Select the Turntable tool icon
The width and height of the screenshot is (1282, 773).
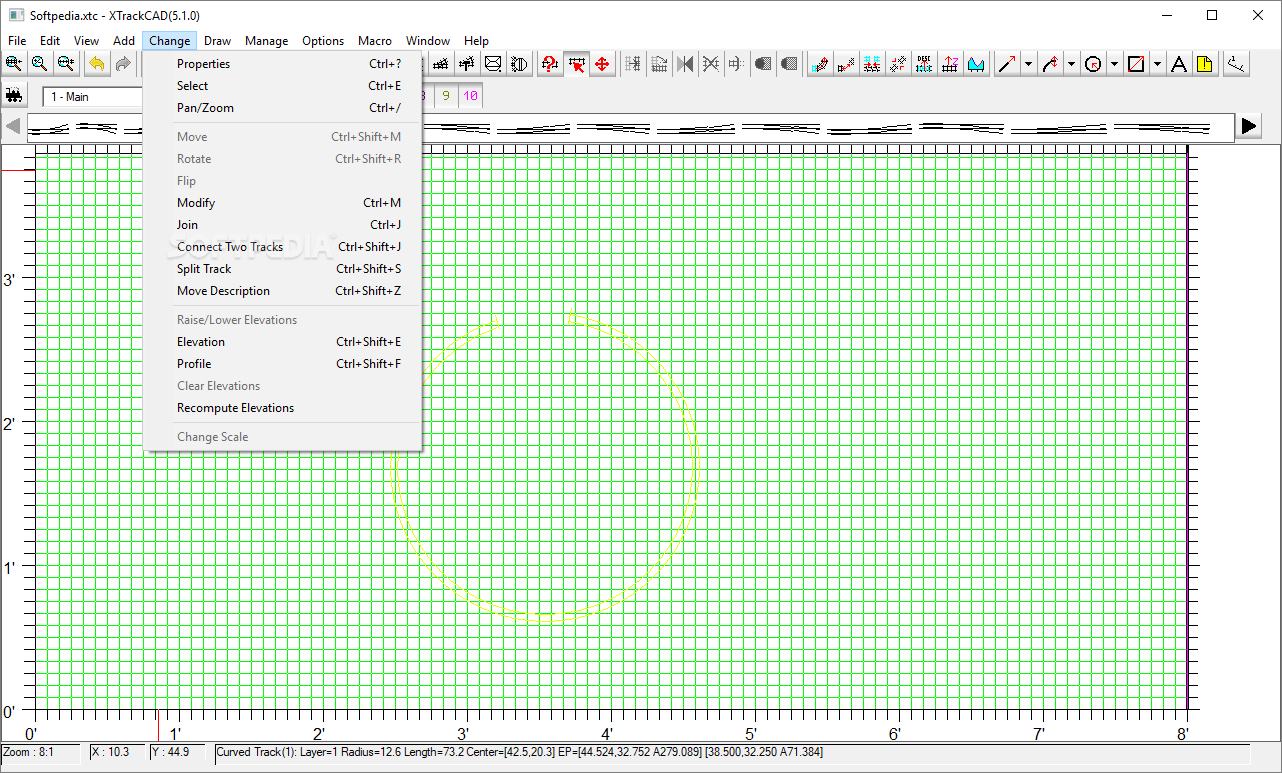(x=519, y=64)
